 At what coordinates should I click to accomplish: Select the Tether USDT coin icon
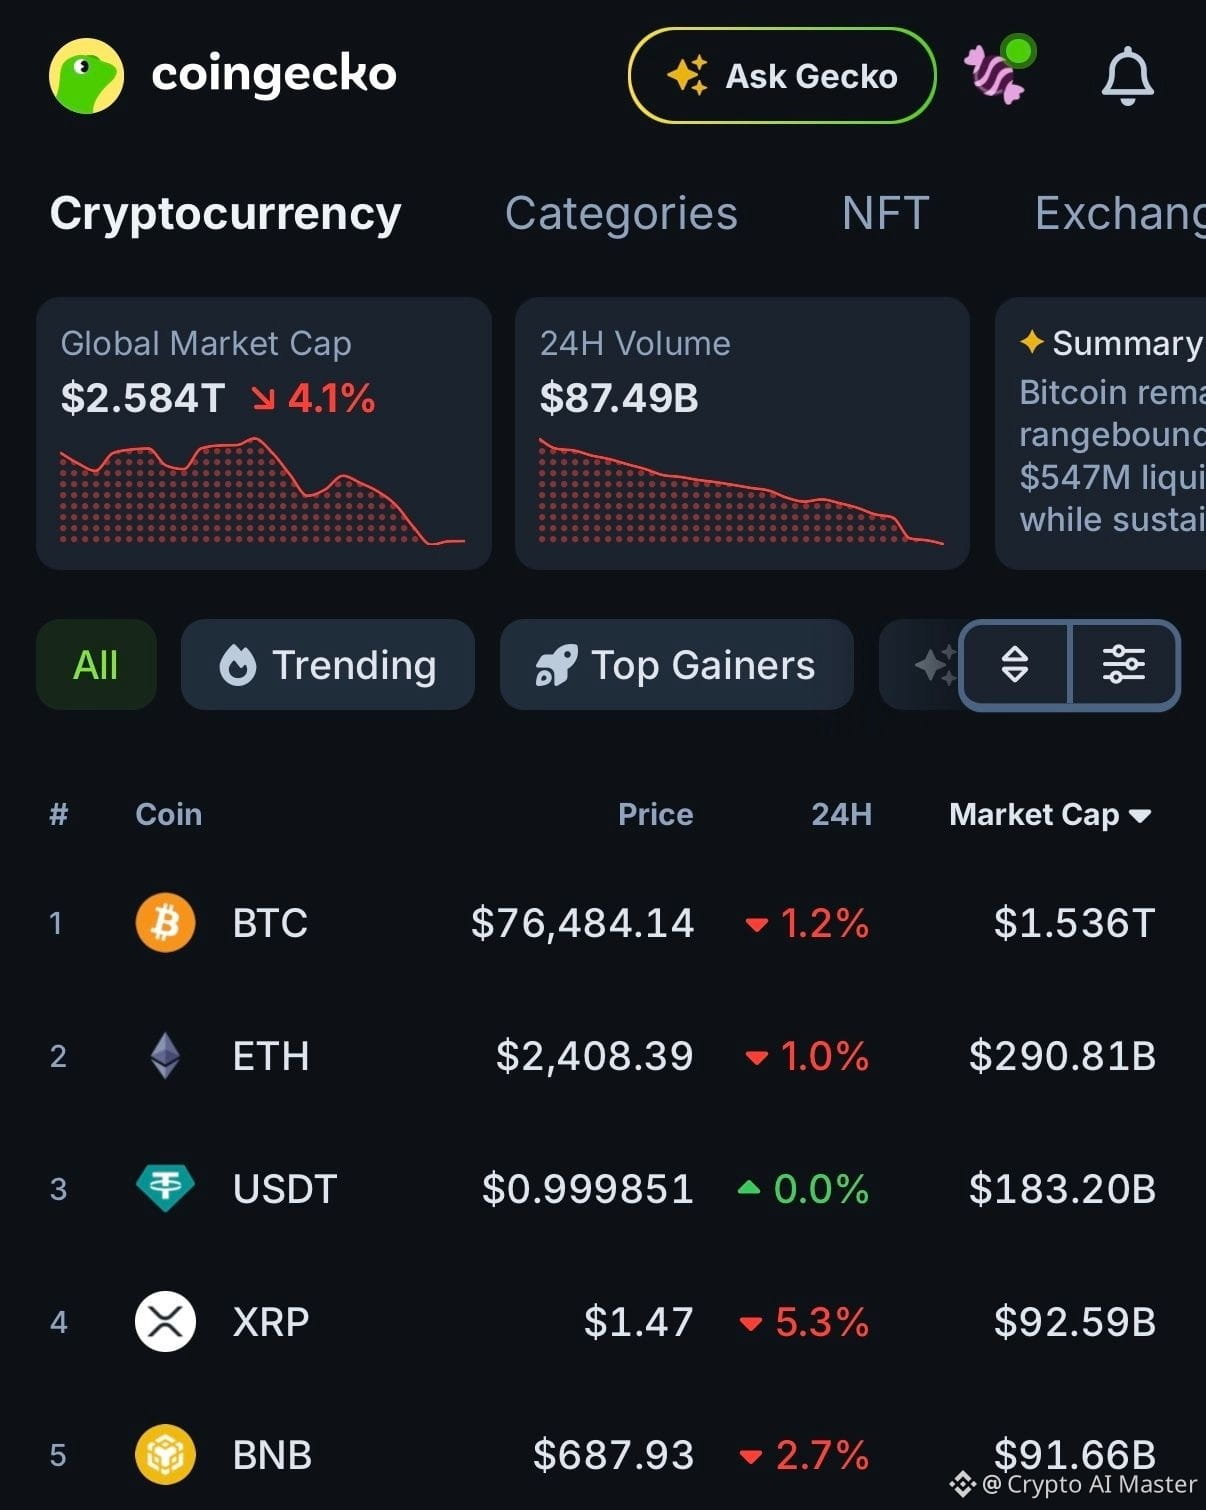click(165, 1188)
